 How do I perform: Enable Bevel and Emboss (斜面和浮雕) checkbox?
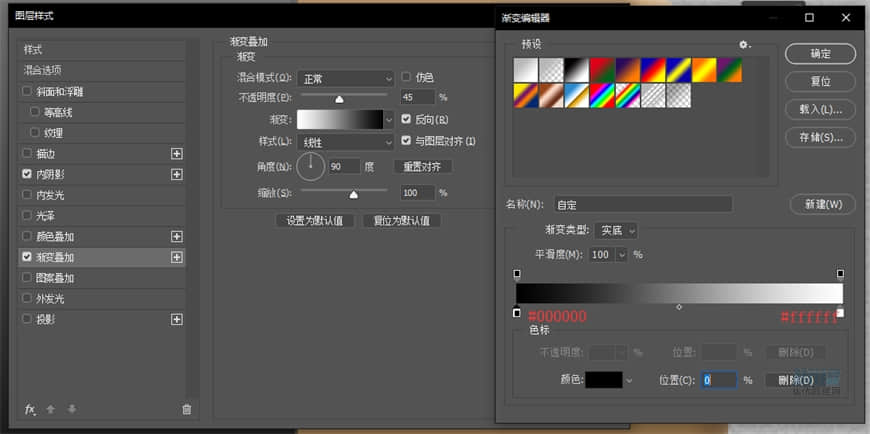[x=27, y=92]
